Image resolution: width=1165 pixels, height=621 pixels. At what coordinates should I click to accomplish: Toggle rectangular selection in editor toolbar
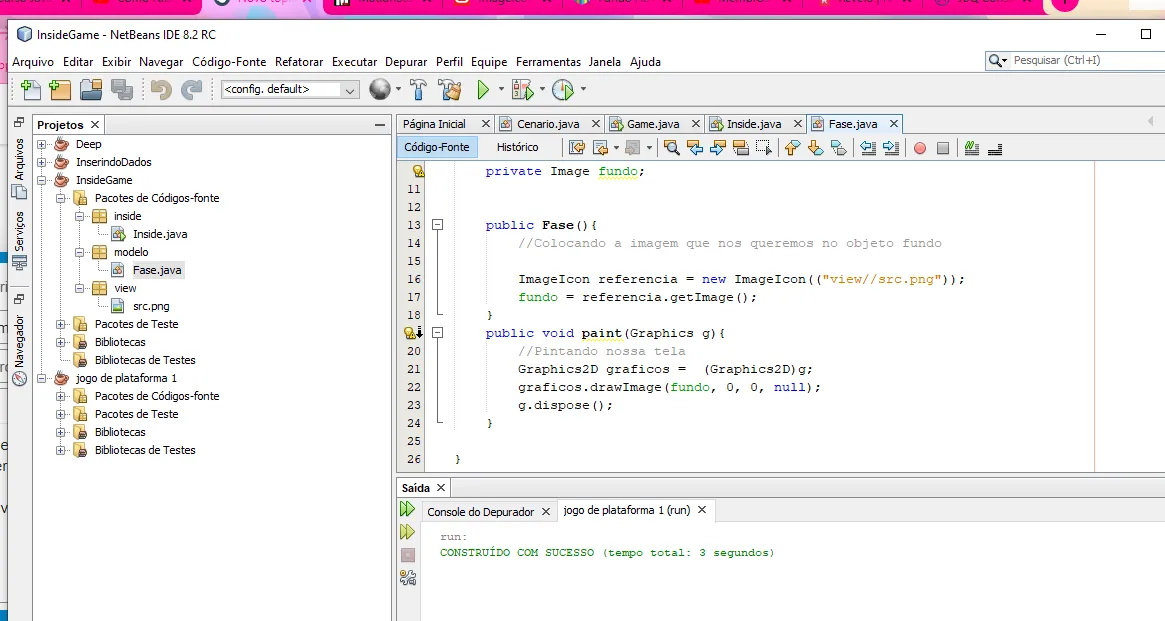pos(763,148)
